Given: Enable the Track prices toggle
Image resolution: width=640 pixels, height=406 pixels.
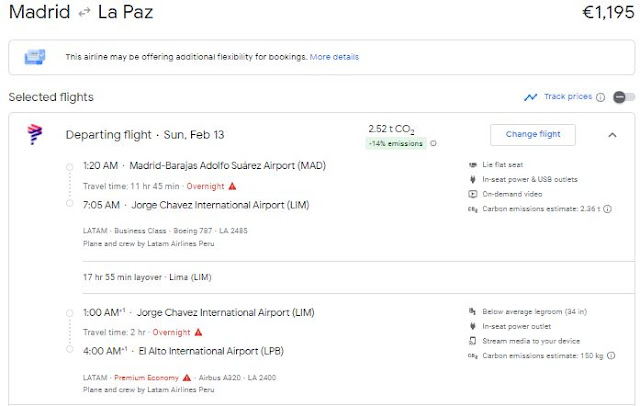Looking at the screenshot, I should pyautogui.click(x=624, y=97).
